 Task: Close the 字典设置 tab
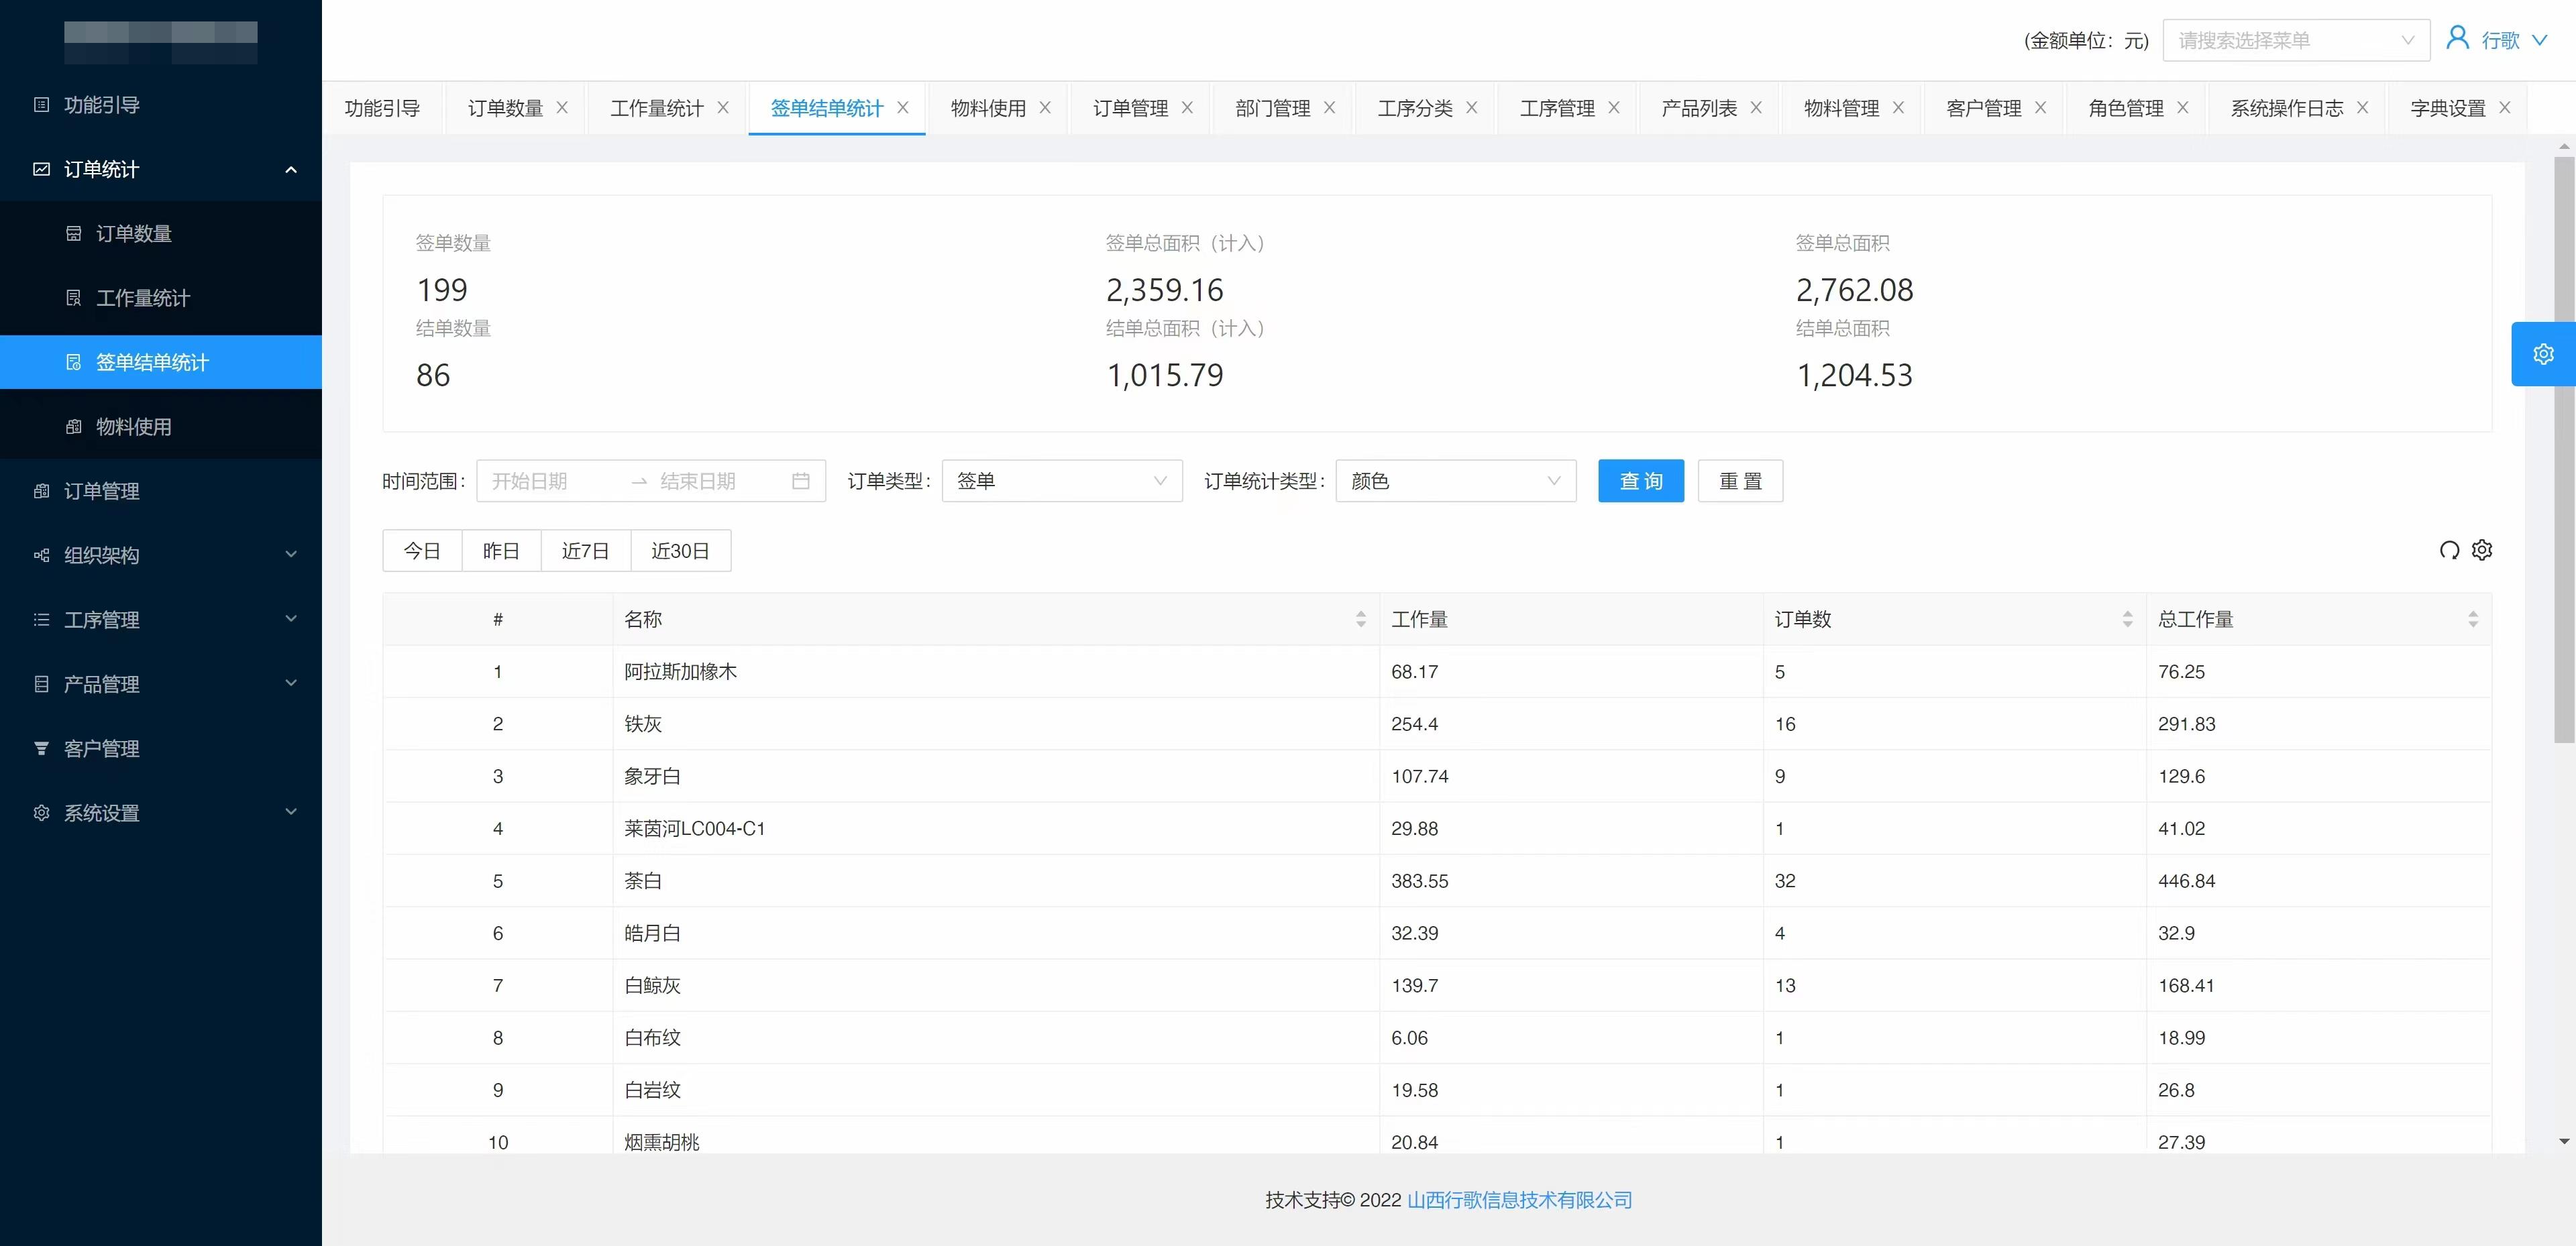[x=2505, y=108]
